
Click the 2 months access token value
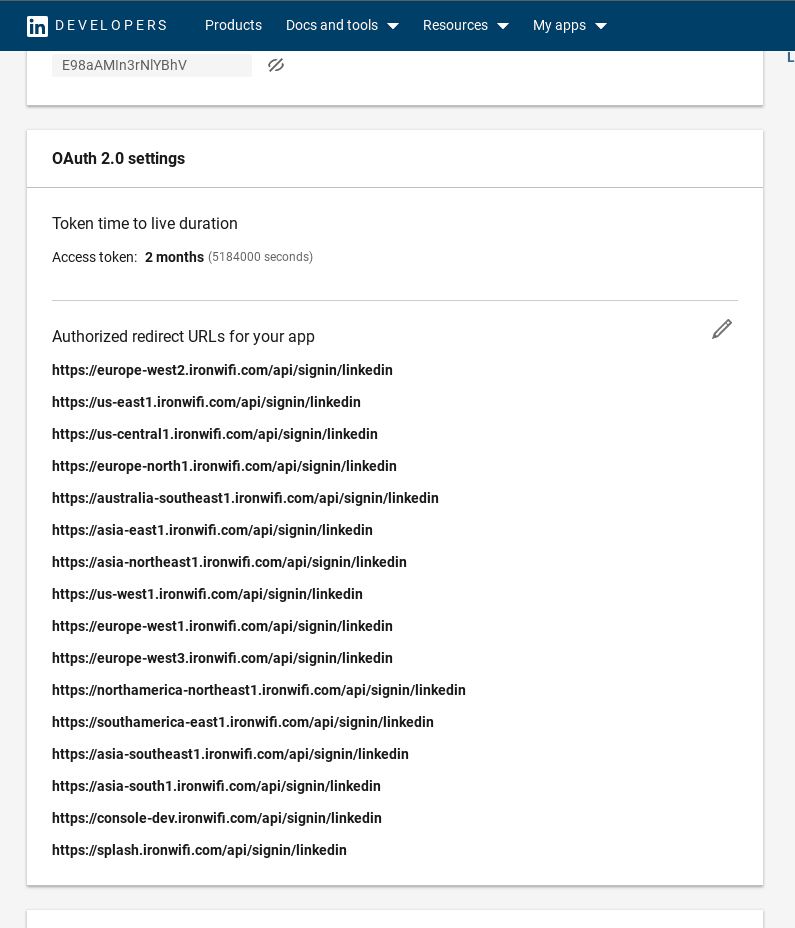175,257
